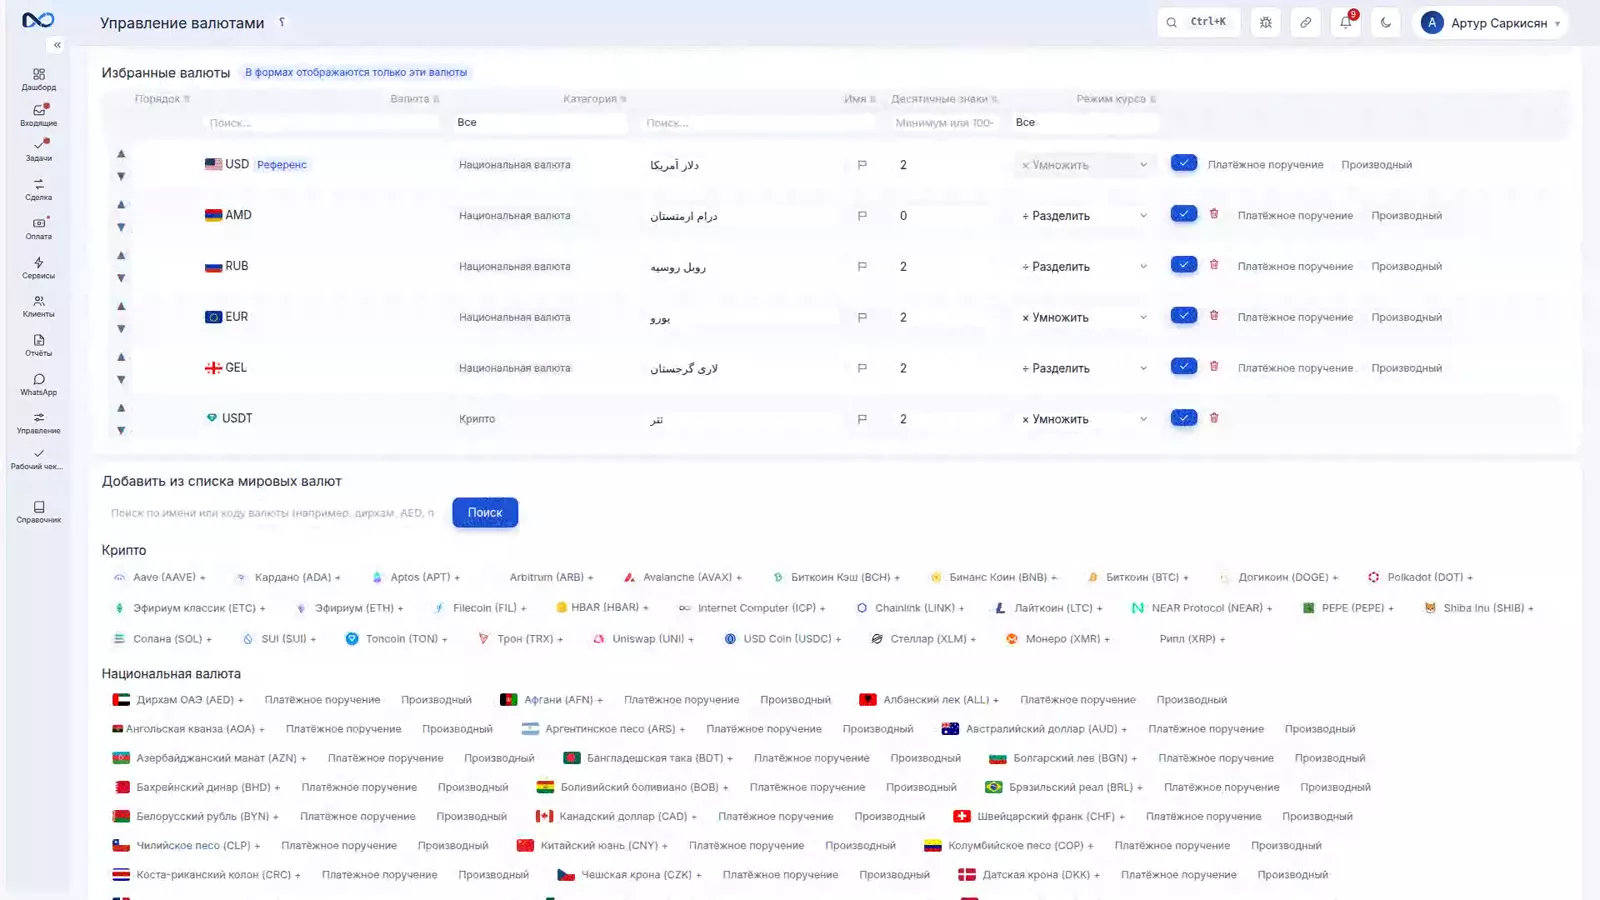Toggle the EUR row checkbox
The image size is (1600, 900).
tap(1184, 316)
